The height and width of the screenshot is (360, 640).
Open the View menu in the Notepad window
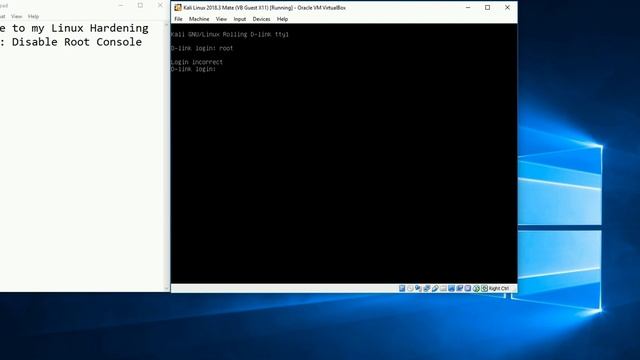click(x=16, y=16)
